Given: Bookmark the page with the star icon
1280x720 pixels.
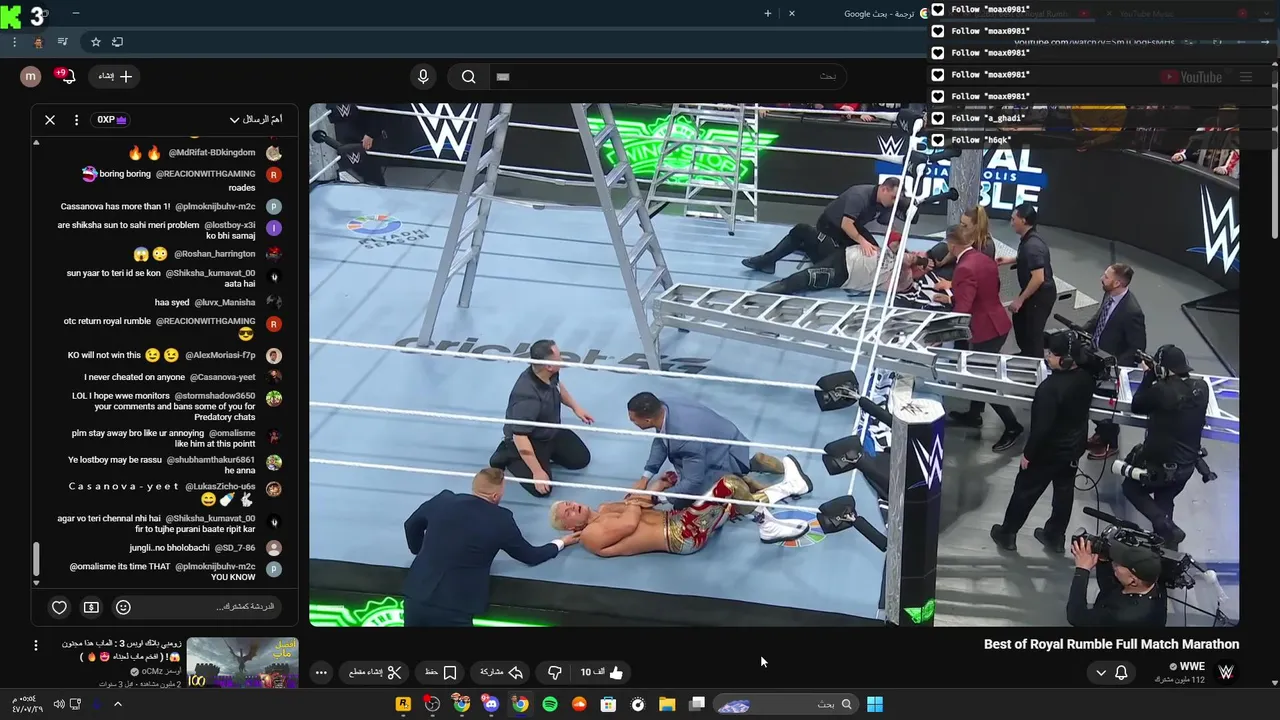Looking at the screenshot, I should [96, 42].
